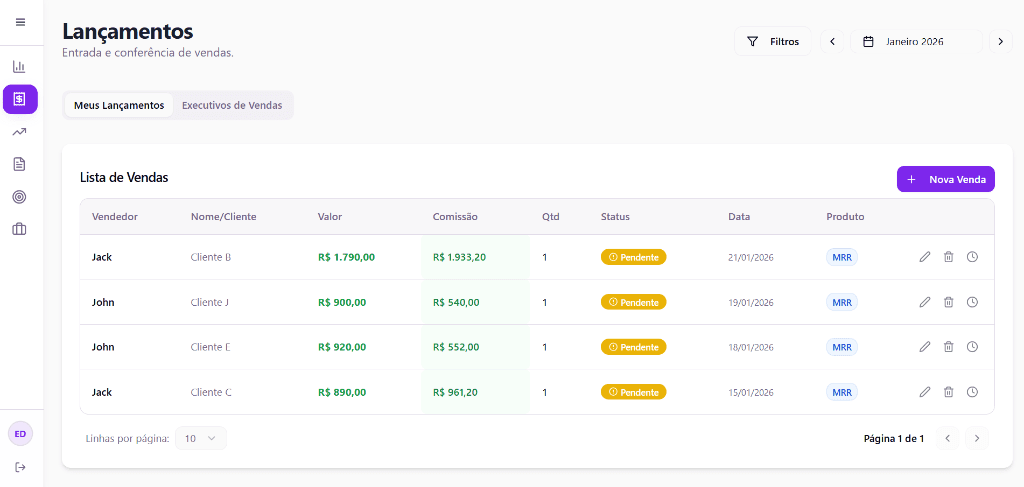The height and width of the screenshot is (487, 1024).
Task: Open the document reports sidebar icon
Action: pyautogui.click(x=19, y=164)
